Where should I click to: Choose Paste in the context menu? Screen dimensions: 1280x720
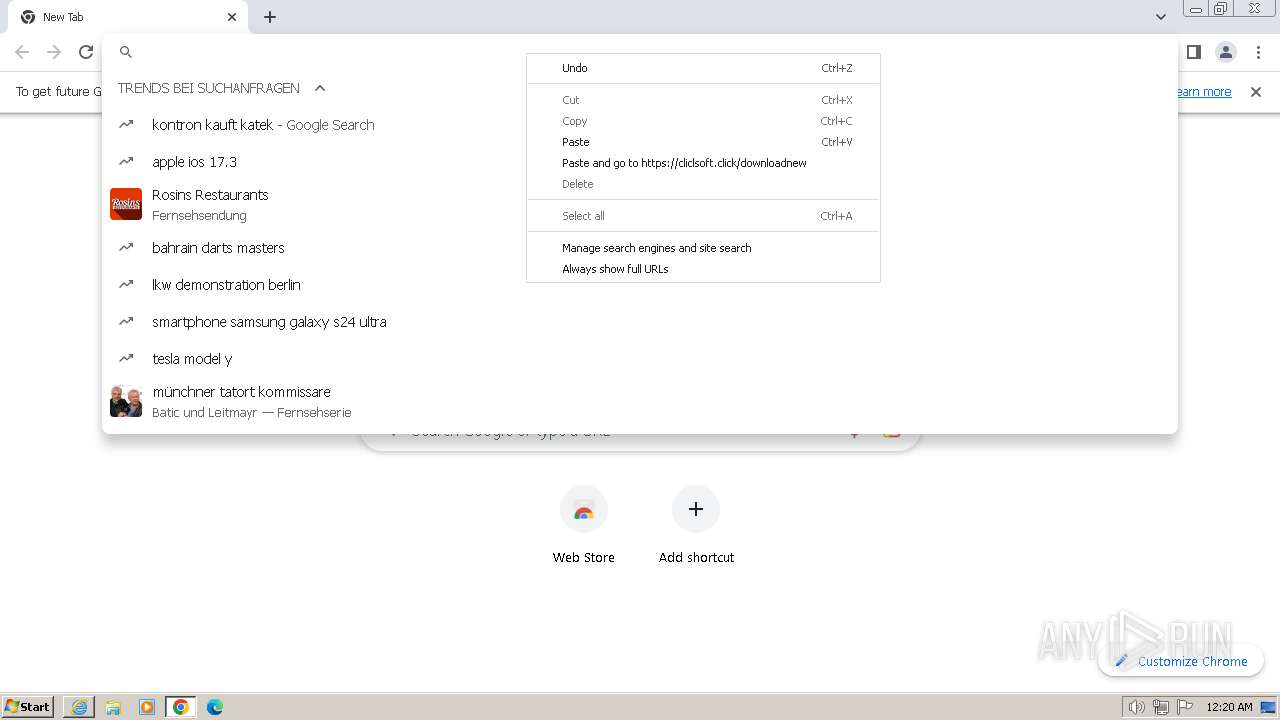tap(703, 142)
